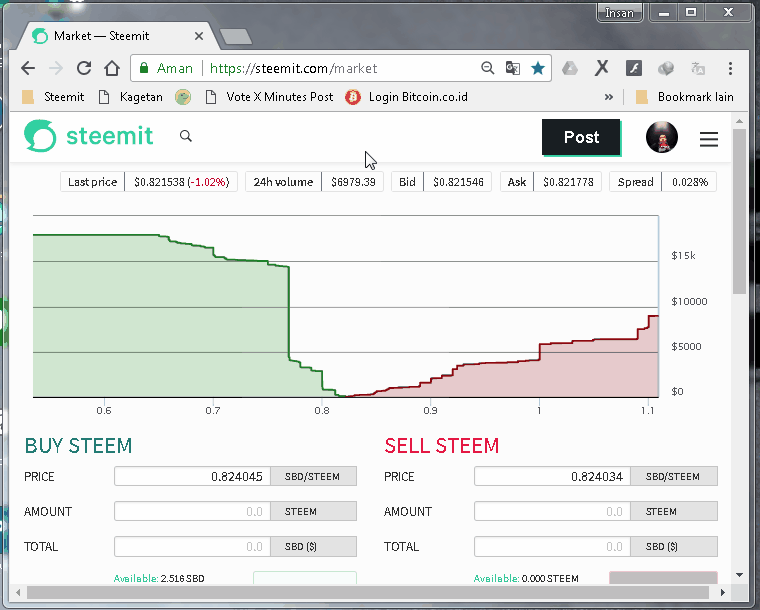Click the address bar URL
Image resolution: width=760 pixels, height=610 pixels.
pyautogui.click(x=293, y=68)
